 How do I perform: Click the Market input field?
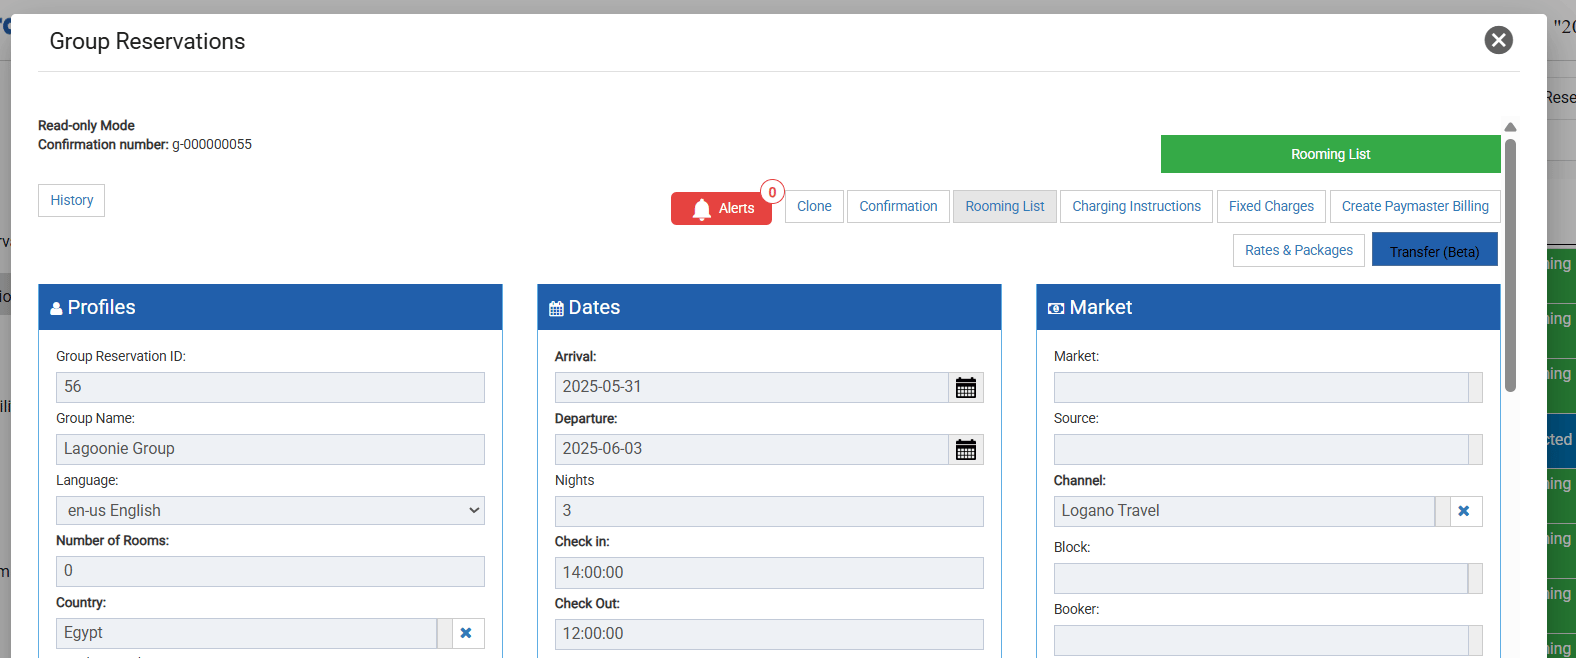pos(1261,388)
